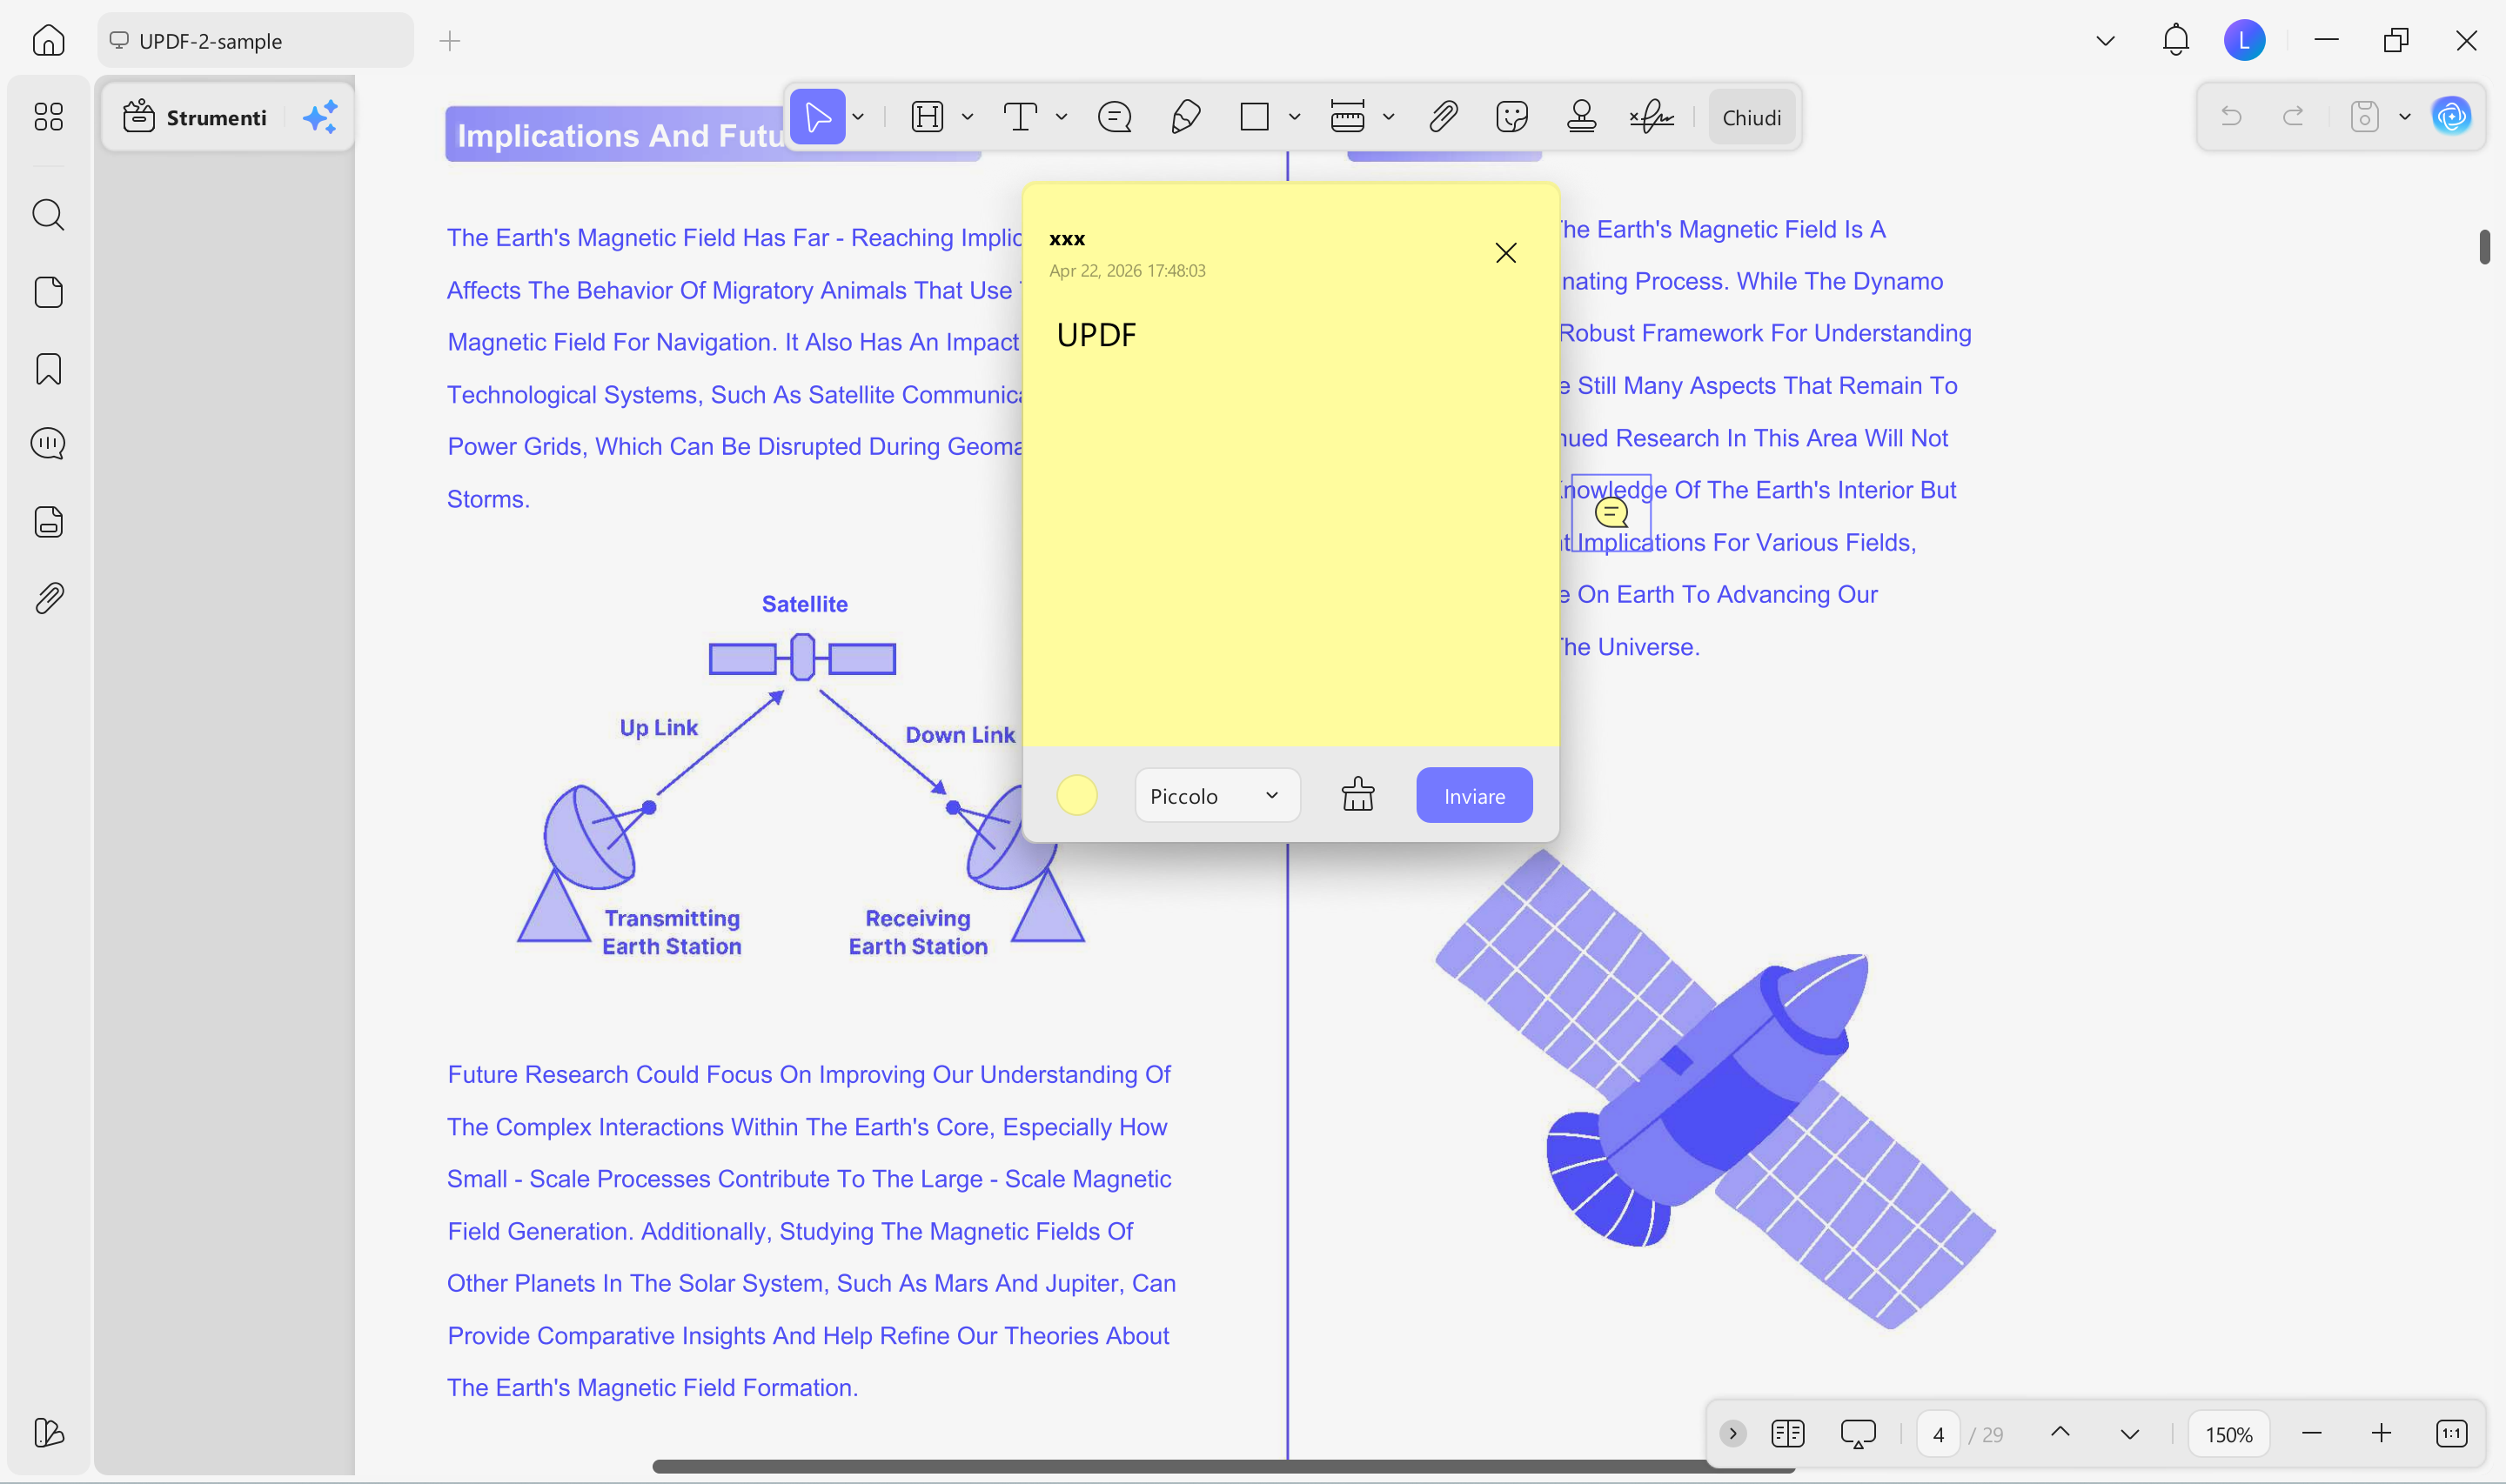Click the Chiudi button
The width and height of the screenshot is (2506, 1484).
(1751, 117)
